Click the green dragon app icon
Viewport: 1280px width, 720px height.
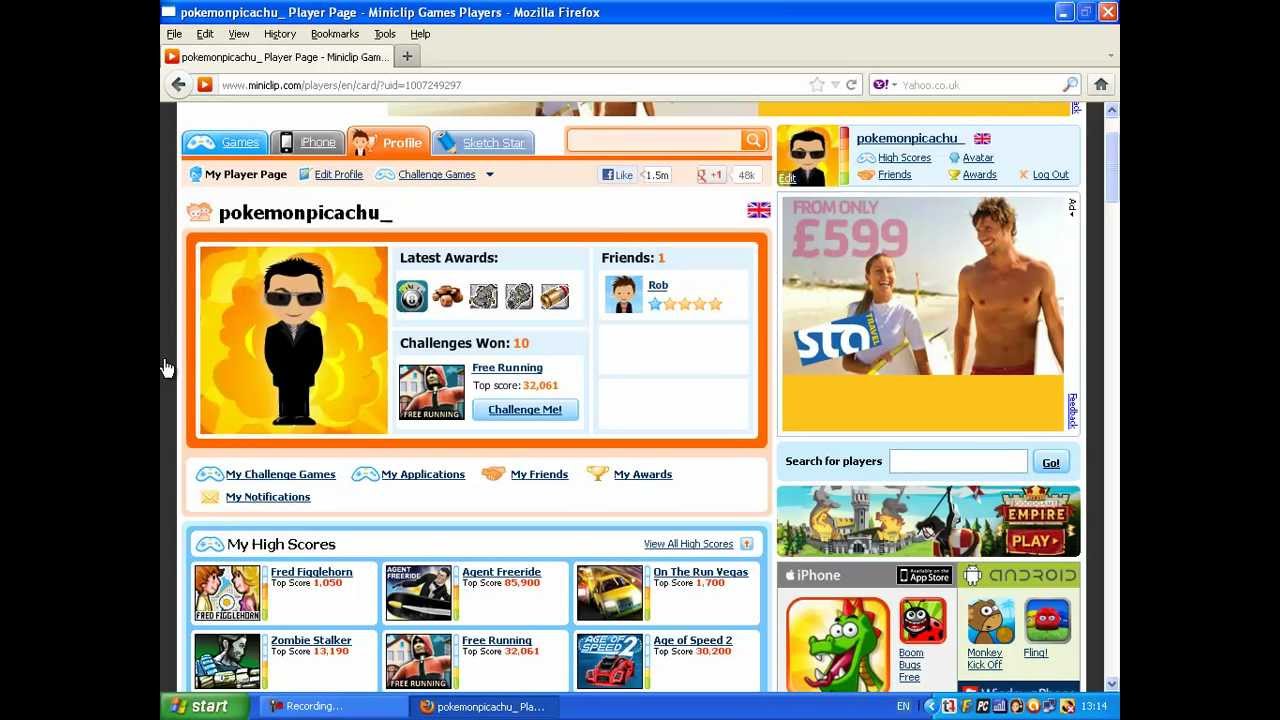click(838, 645)
